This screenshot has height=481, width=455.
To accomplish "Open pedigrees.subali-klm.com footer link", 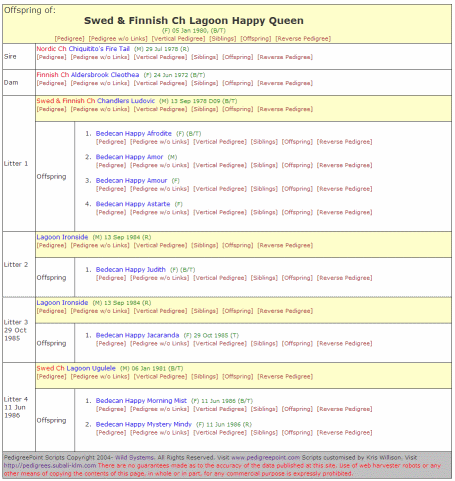I will [x=50, y=466].
